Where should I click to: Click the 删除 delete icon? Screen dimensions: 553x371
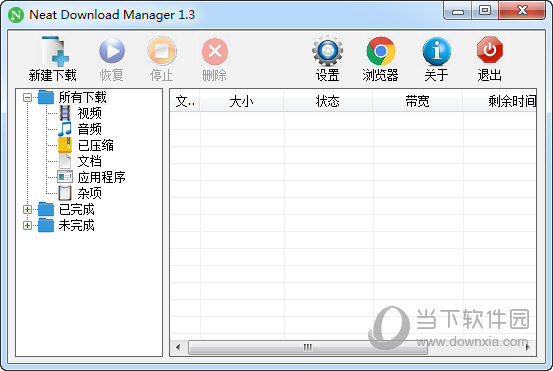tap(215, 51)
